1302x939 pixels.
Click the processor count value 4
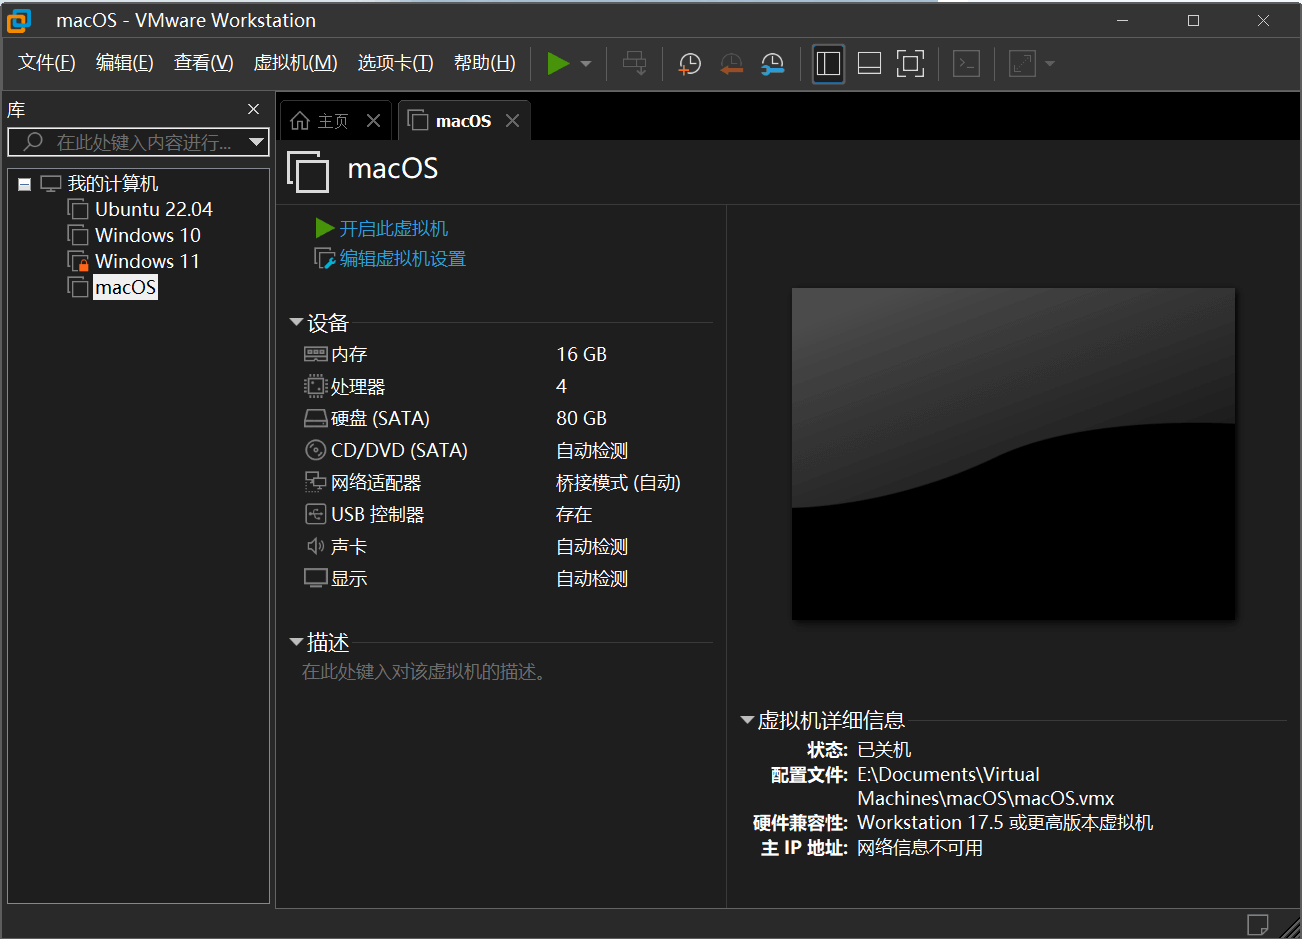562,386
